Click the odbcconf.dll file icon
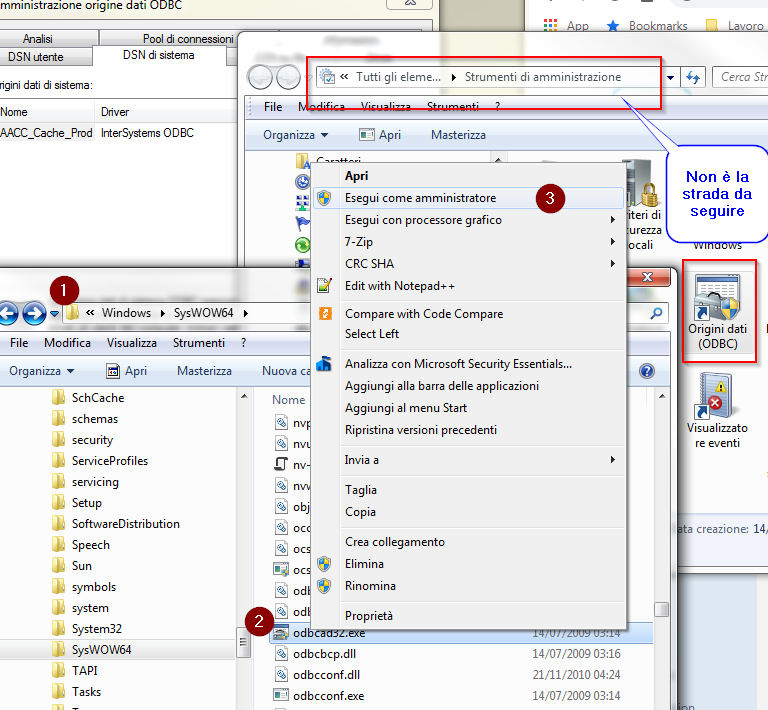This screenshot has width=768, height=710. click(281, 675)
